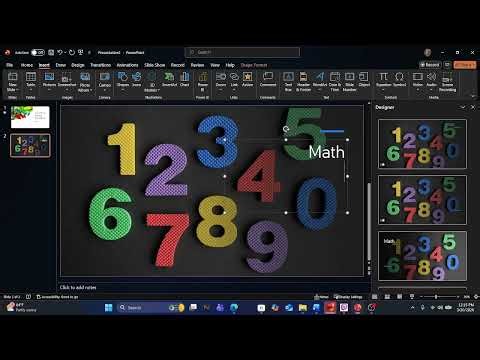Click the orange Share button
480x360 pixels.
pos(465,65)
